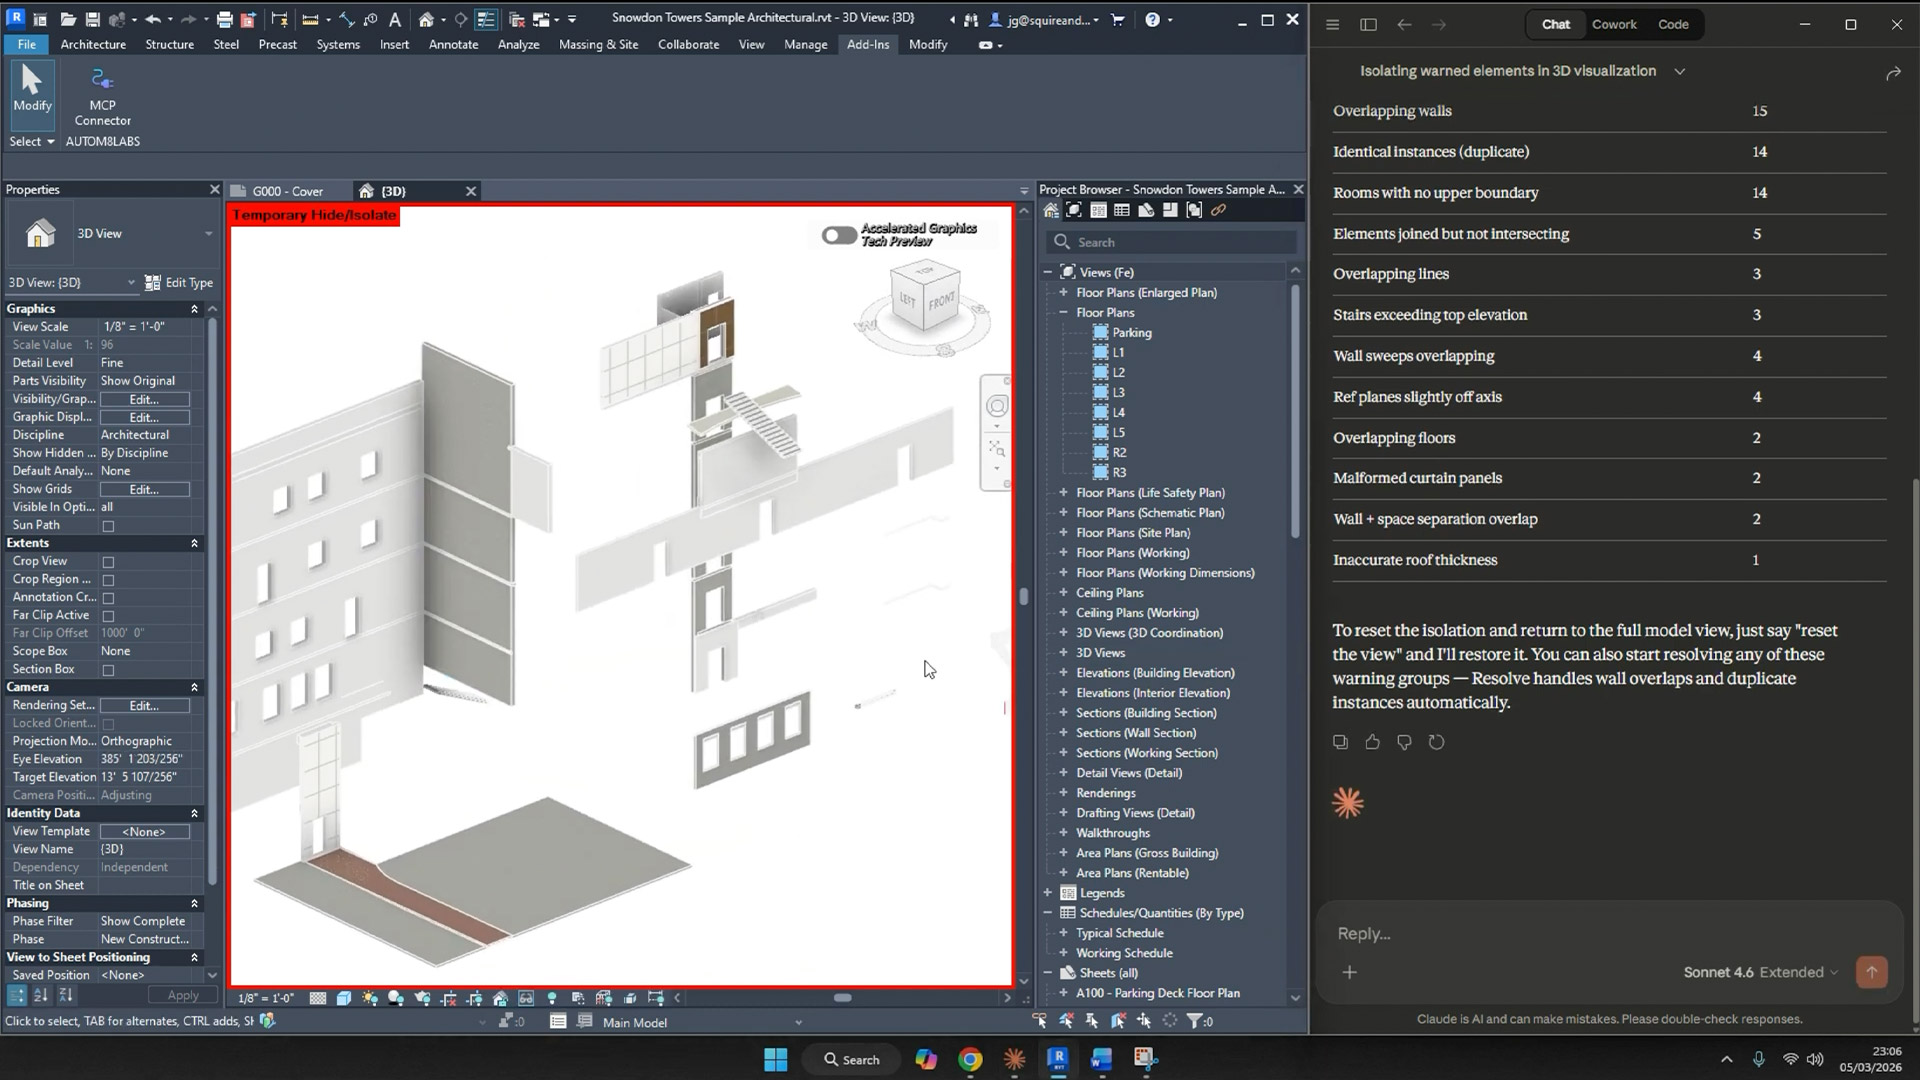Click the share arrow icon in the chat header
Screen dimensions: 1920x1080
pos(1892,73)
